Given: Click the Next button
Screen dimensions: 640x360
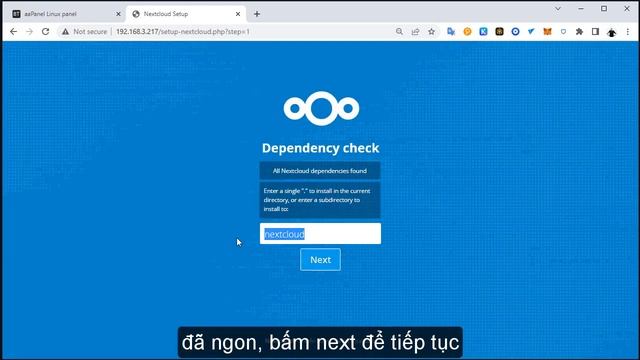Looking at the screenshot, I should pyautogui.click(x=320, y=260).
